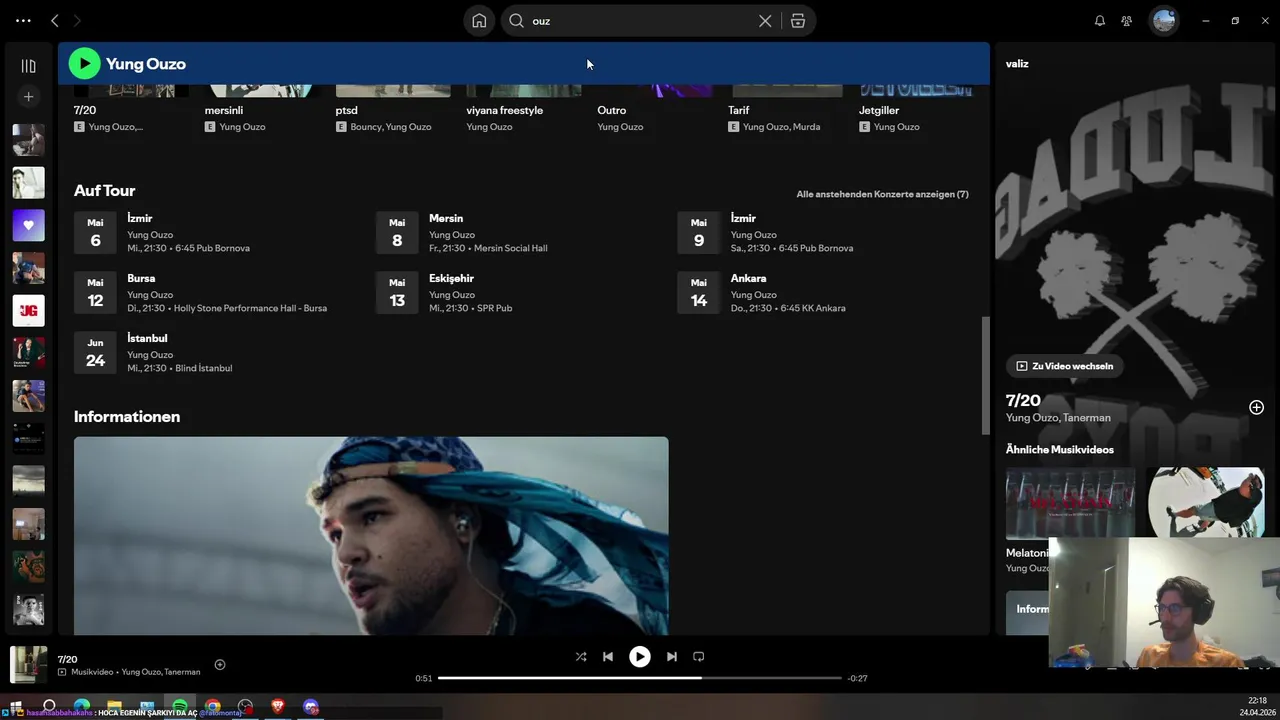This screenshot has height=720, width=1280.
Task: Open the Eskişehir concert on Mai 13
Action: pyautogui.click(x=520, y=293)
